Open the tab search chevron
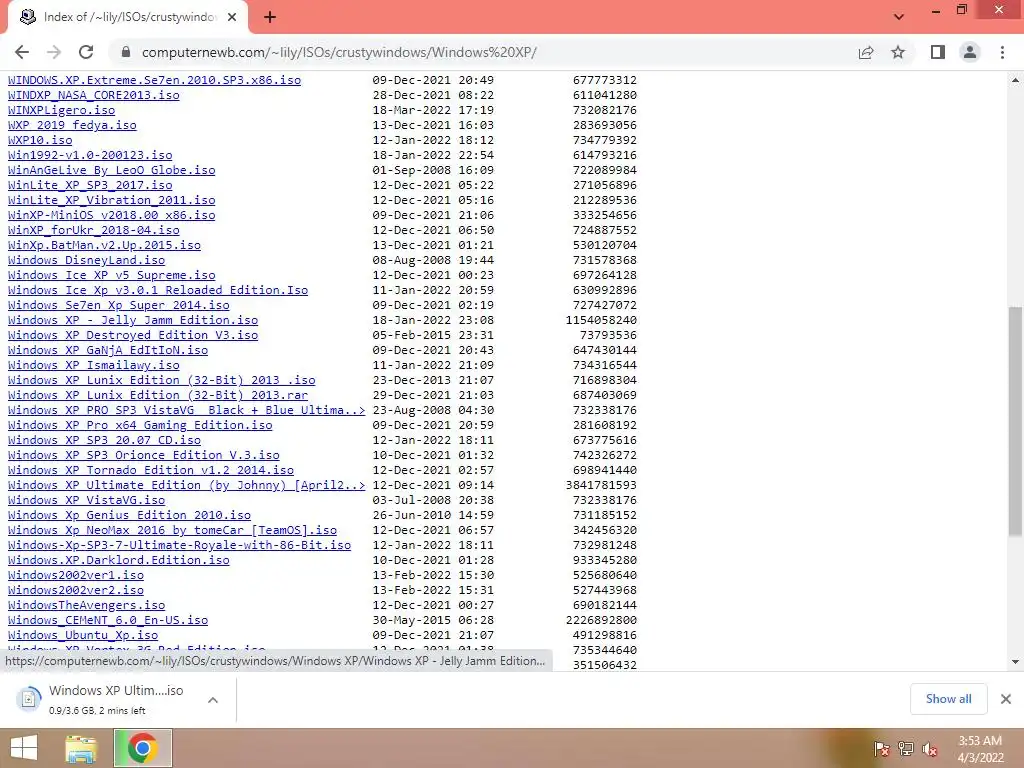This screenshot has width=1024, height=768. [x=899, y=17]
